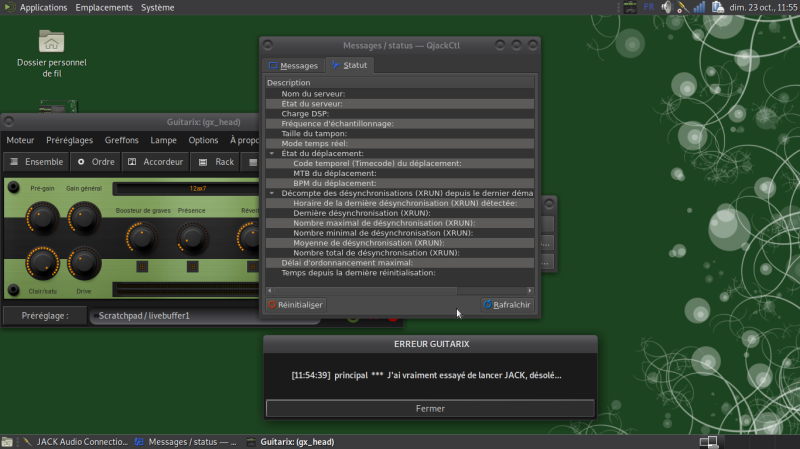Switch to the Messages tab in QjackCtl
This screenshot has height=449, width=800.
click(x=293, y=65)
